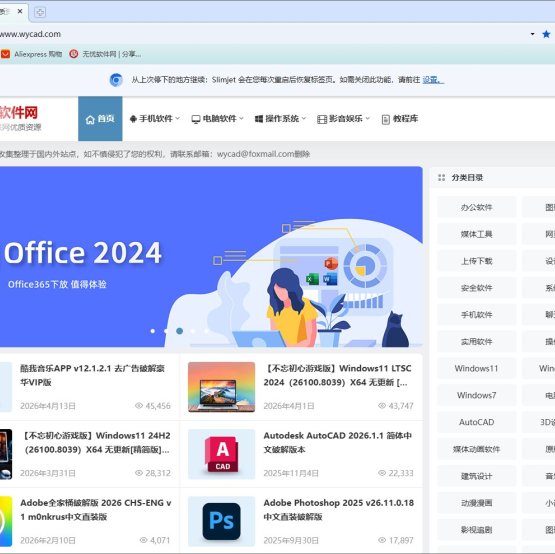Open the 实用软件 category
This screenshot has height=554, width=555.
coord(476,342)
